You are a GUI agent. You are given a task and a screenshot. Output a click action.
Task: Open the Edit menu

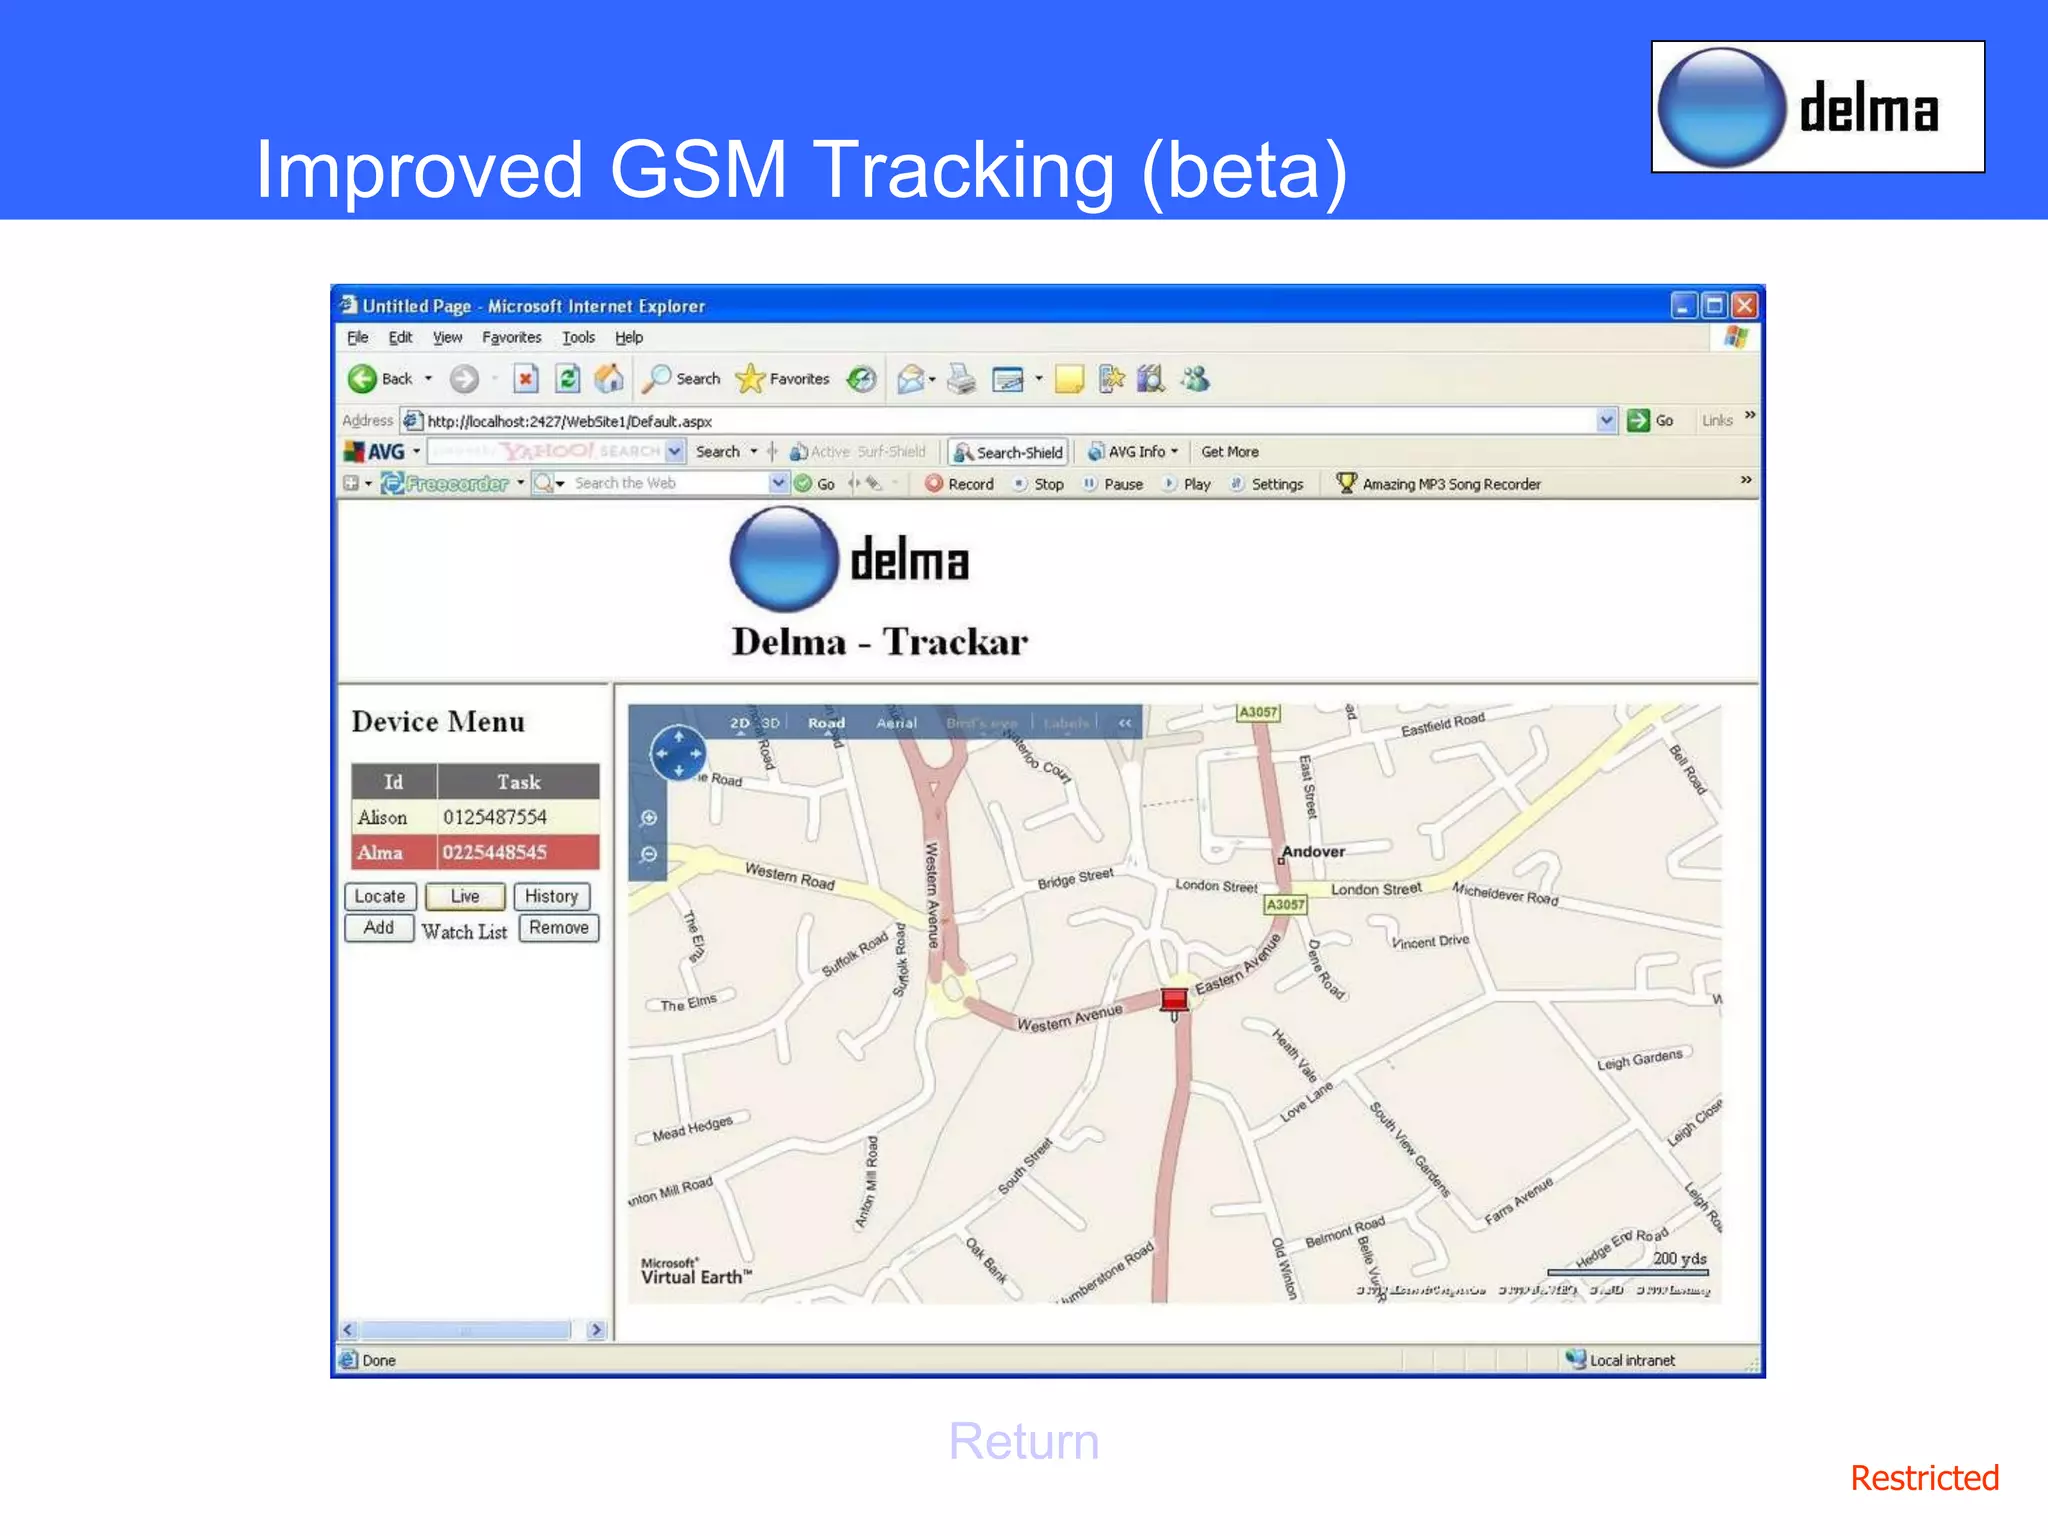400,337
